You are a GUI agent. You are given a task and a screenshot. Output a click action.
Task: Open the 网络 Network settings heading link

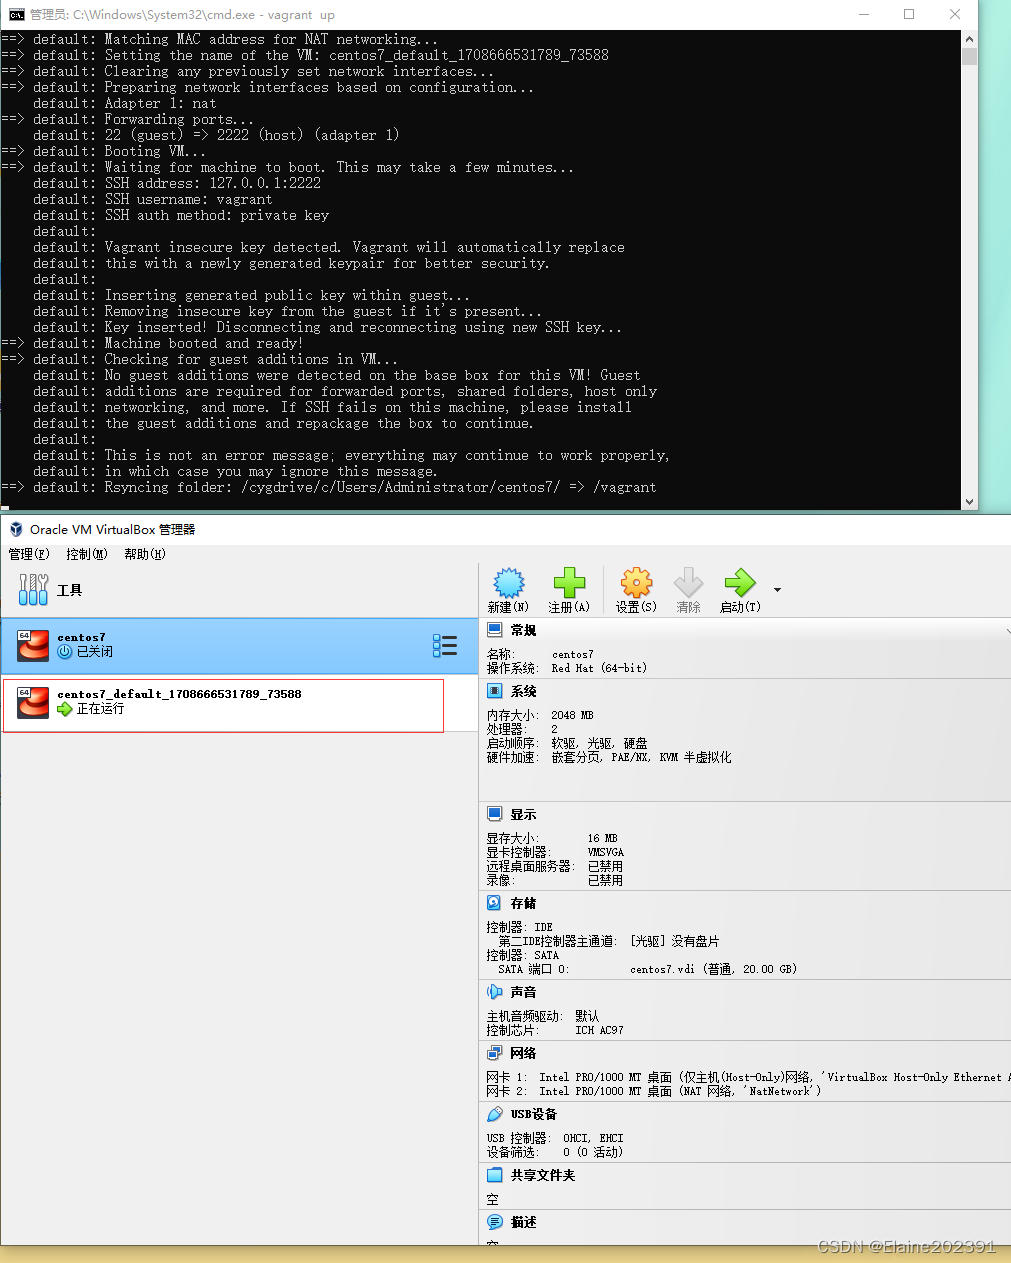pos(523,1053)
